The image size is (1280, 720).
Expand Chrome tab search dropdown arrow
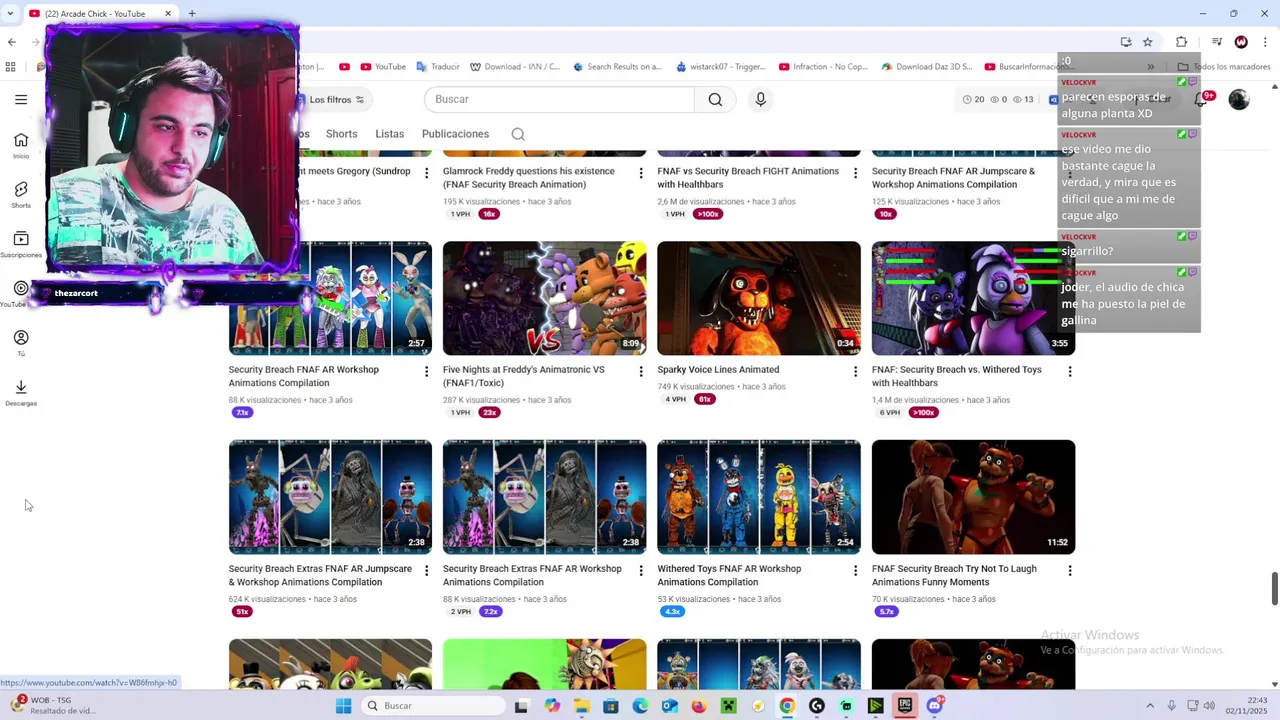click(x=10, y=14)
